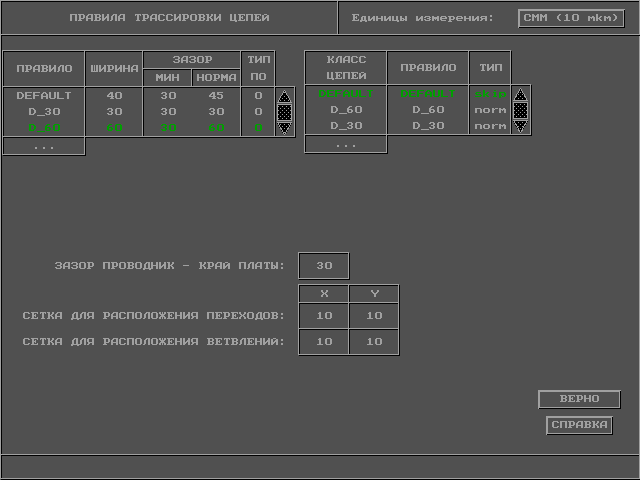Select the green D_60 rule name
The width and height of the screenshot is (640, 480).
coord(44,127)
